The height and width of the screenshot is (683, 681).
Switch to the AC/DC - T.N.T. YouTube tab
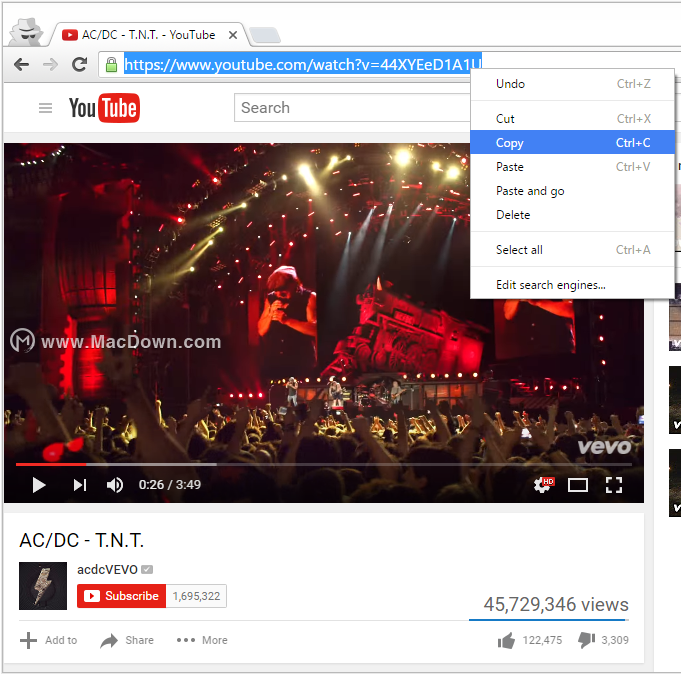[148, 35]
